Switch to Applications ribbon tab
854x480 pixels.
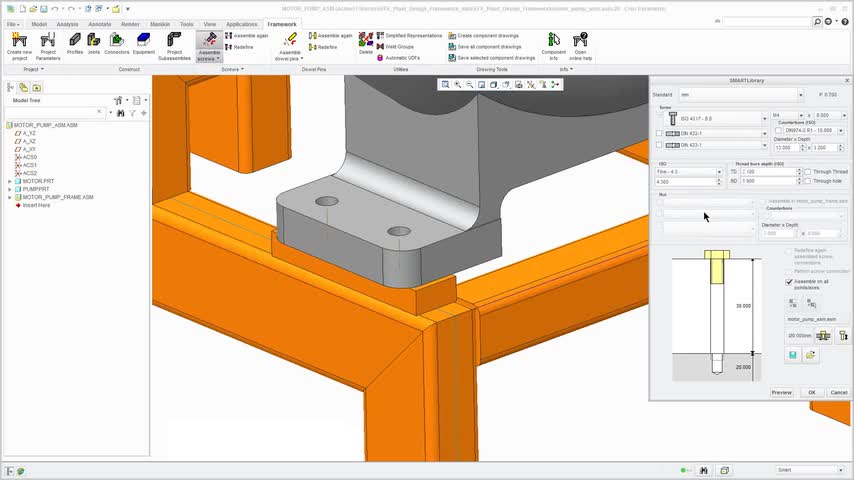(242, 25)
